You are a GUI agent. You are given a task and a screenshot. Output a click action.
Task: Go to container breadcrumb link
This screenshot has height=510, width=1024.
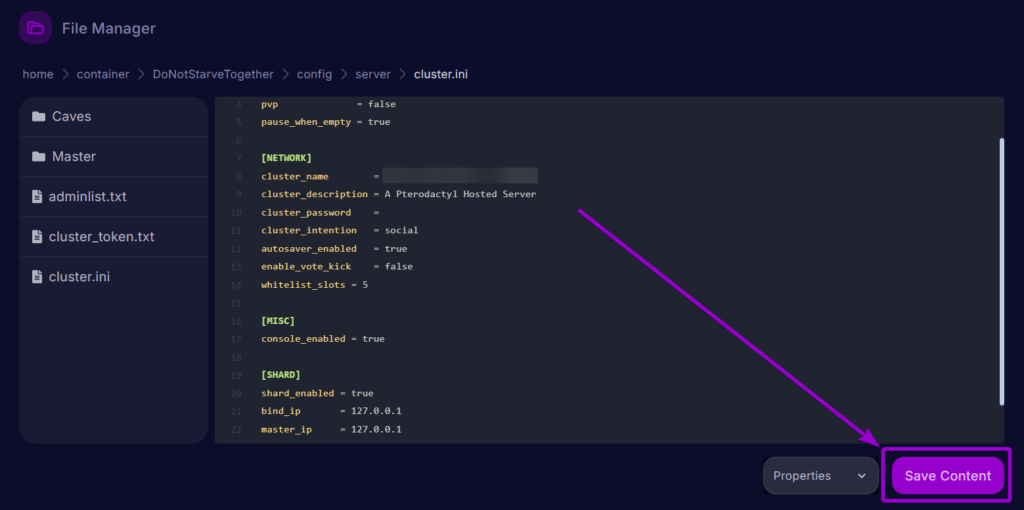pyautogui.click(x=99, y=74)
